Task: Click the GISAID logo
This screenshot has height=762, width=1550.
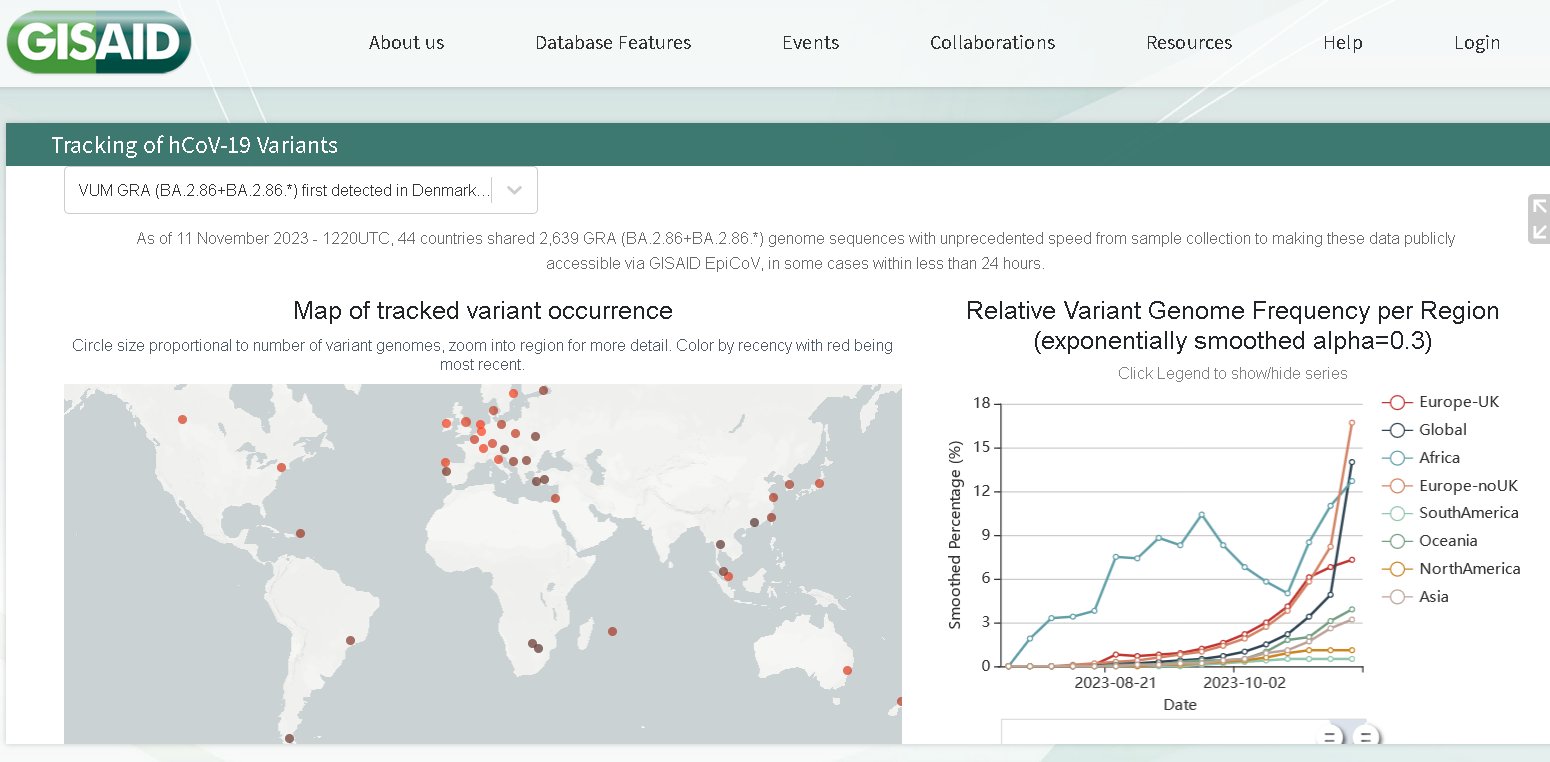Action: (x=98, y=43)
